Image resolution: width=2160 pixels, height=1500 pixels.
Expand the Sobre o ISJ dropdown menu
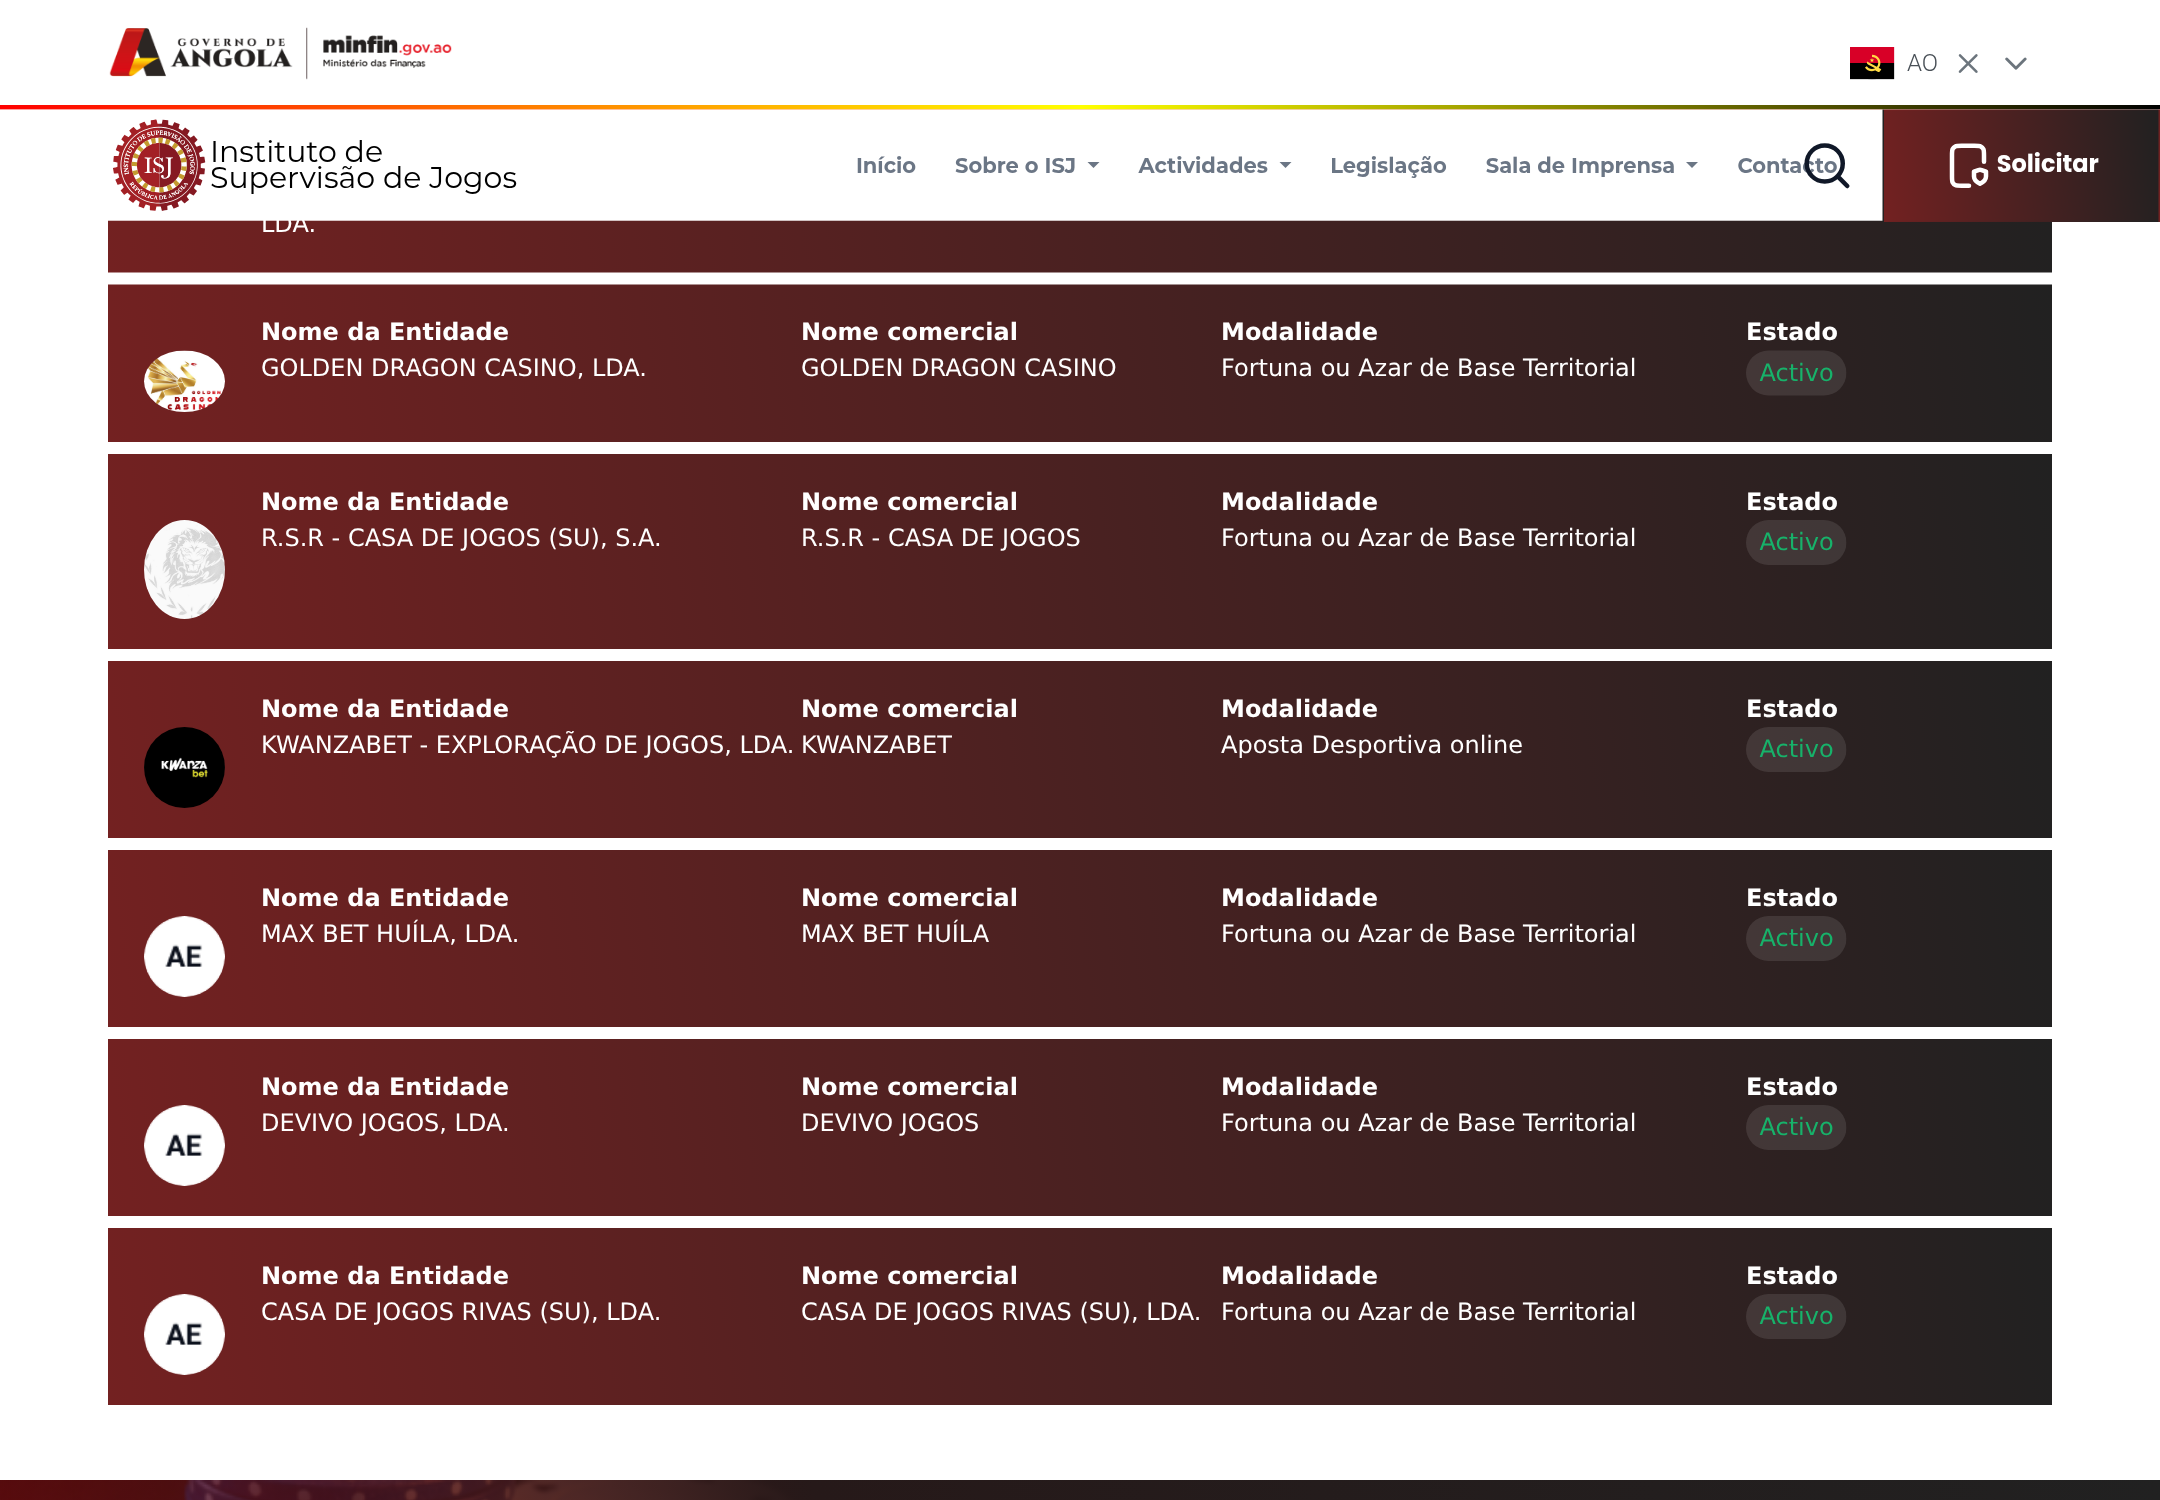1026,165
